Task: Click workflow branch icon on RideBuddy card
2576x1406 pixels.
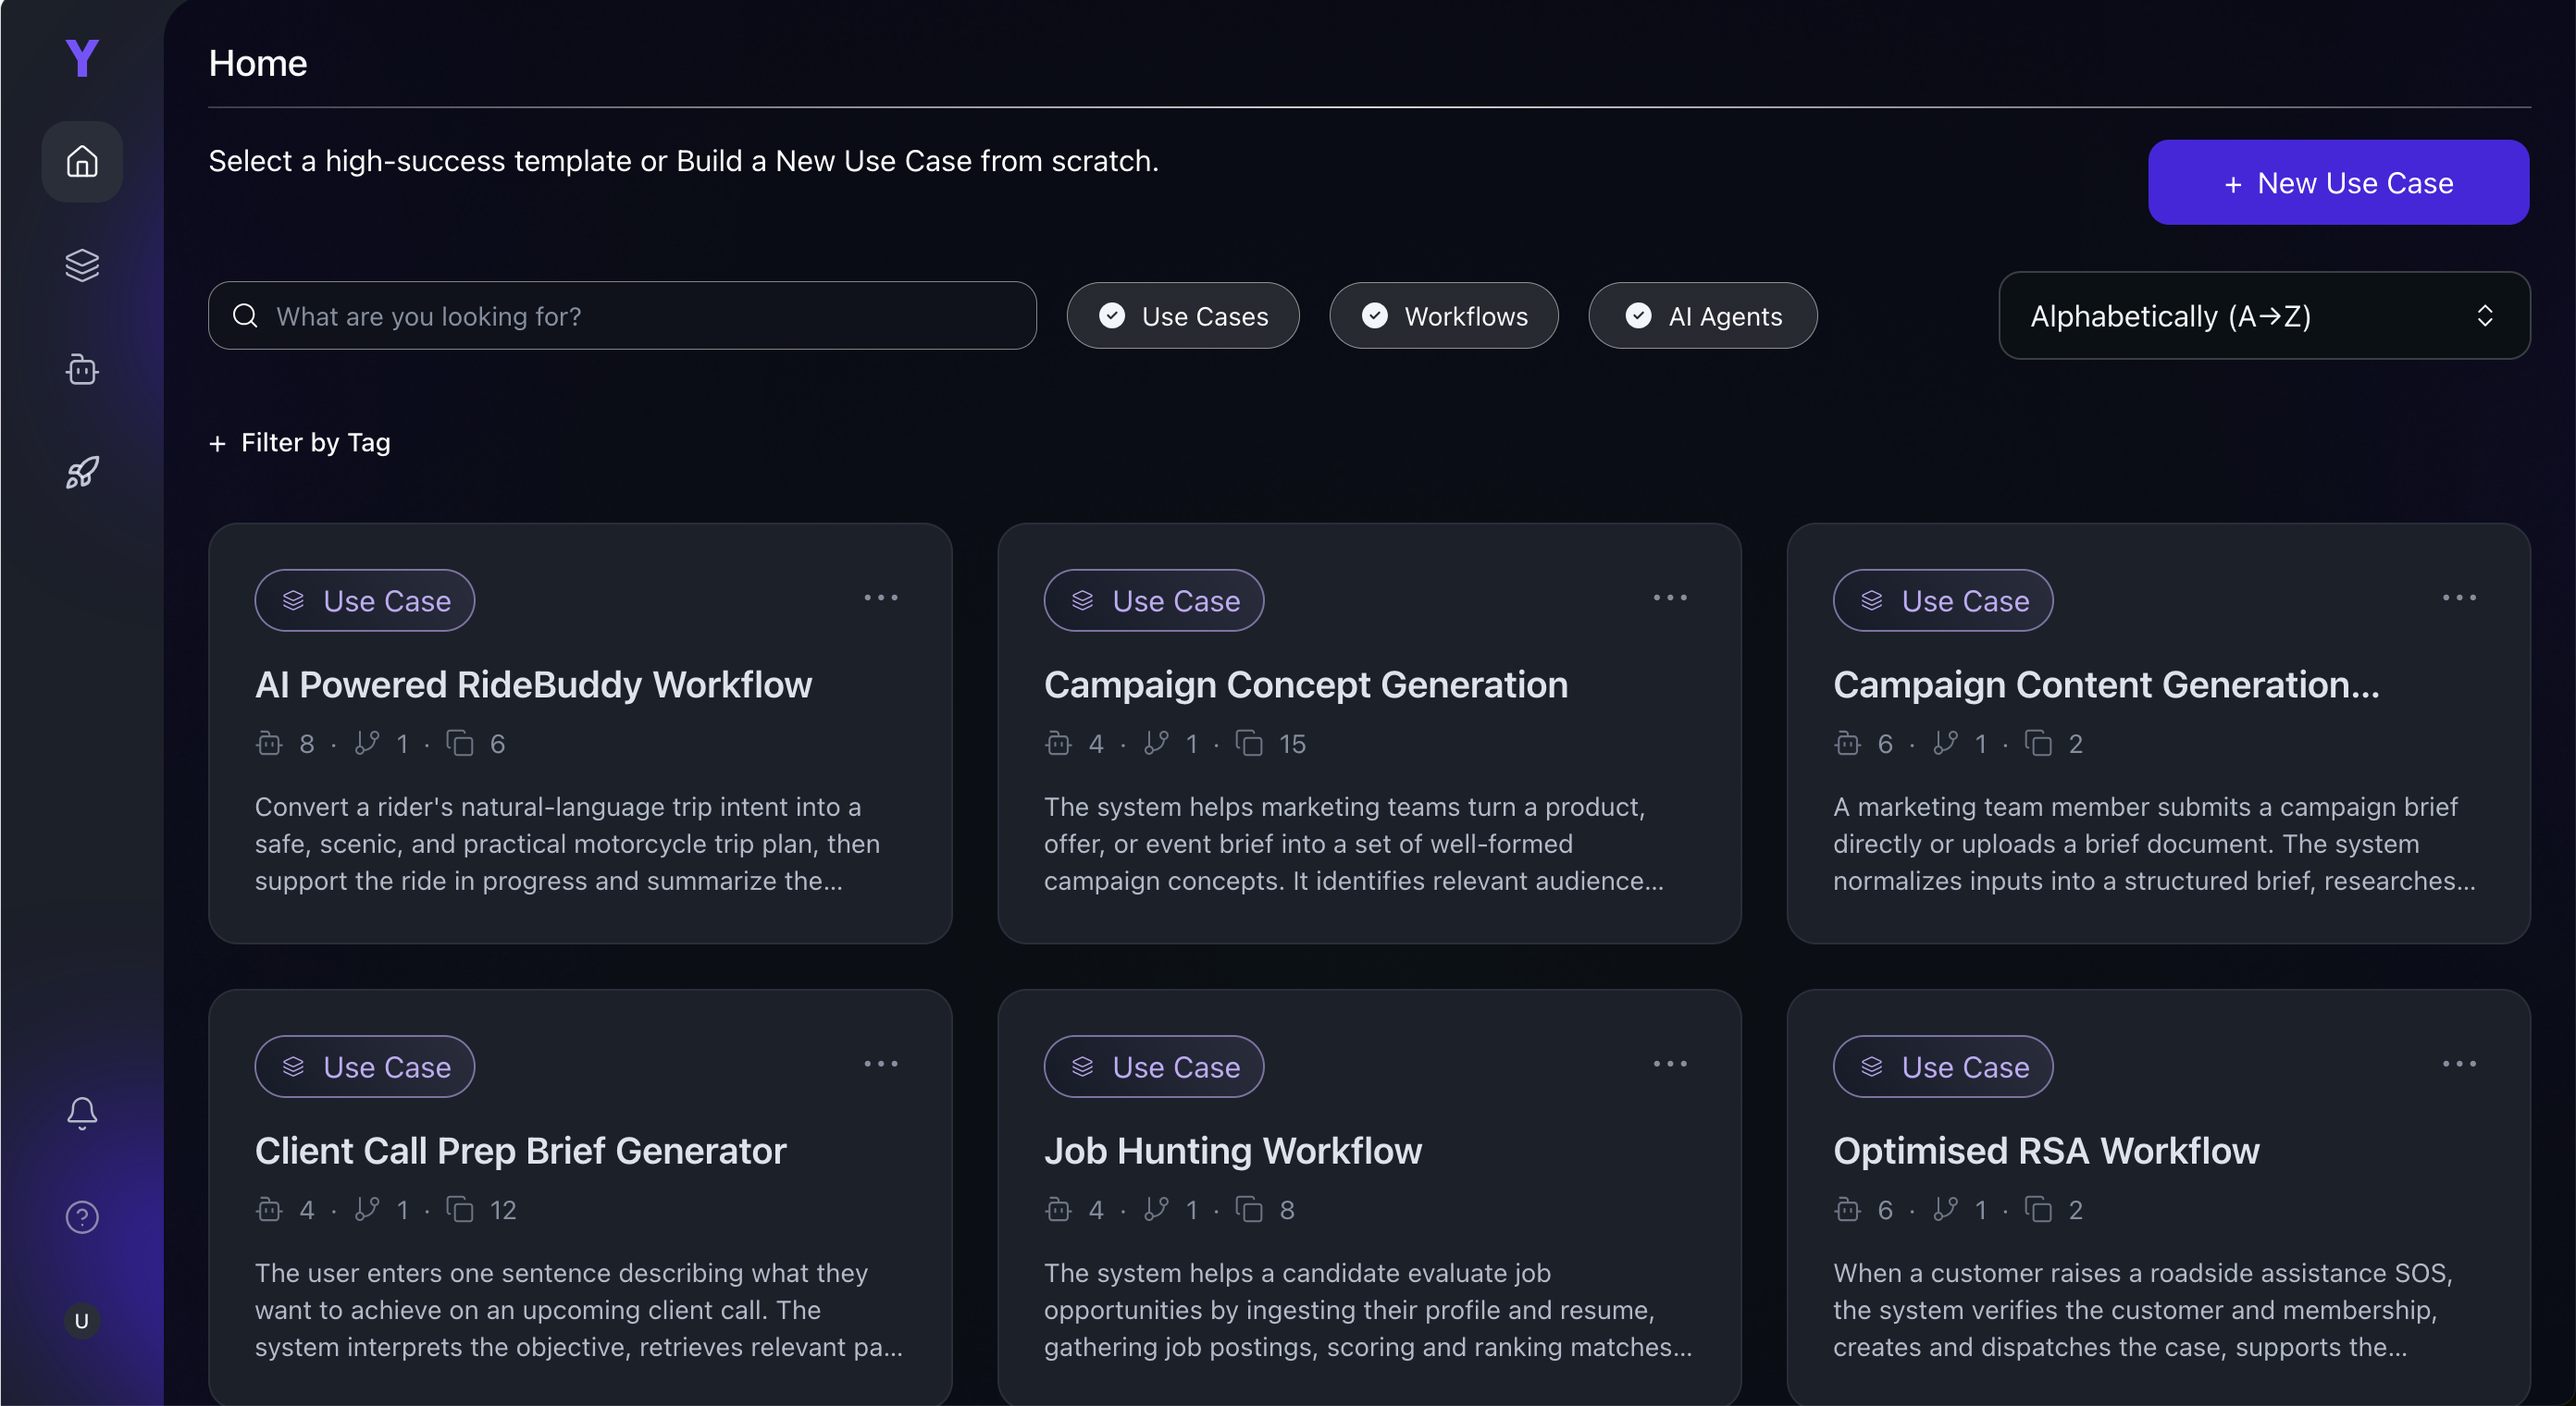Action: point(367,743)
